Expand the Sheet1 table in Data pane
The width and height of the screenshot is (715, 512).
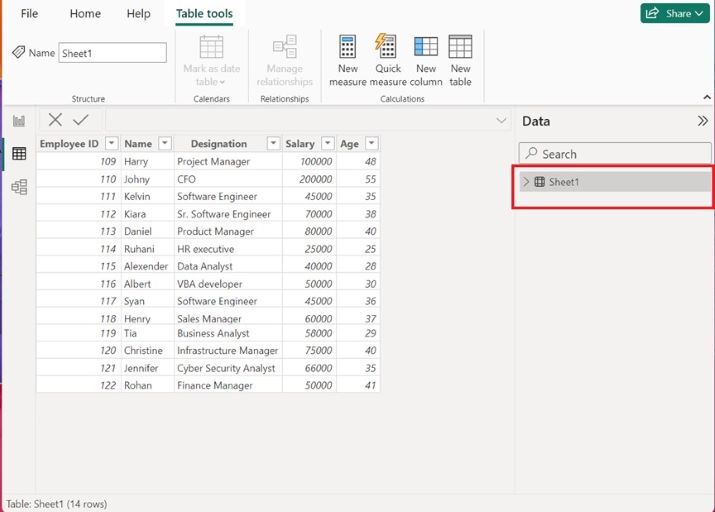(526, 182)
